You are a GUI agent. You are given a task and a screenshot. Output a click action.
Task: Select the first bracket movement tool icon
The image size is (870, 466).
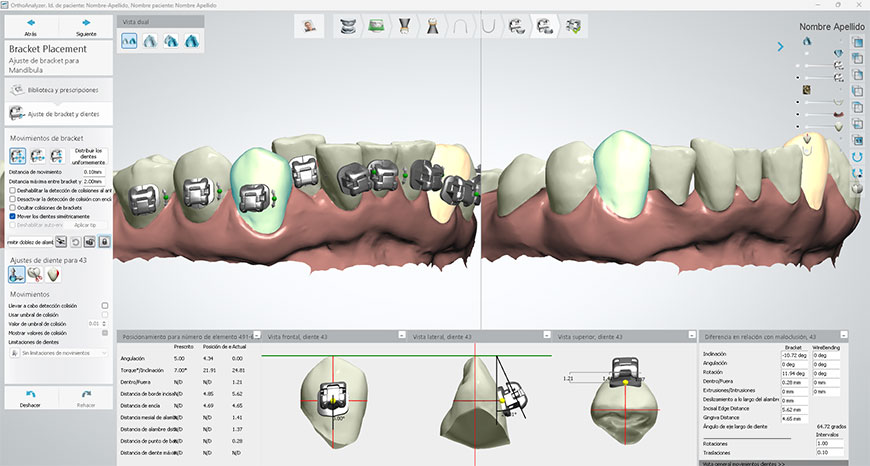[x=18, y=156]
